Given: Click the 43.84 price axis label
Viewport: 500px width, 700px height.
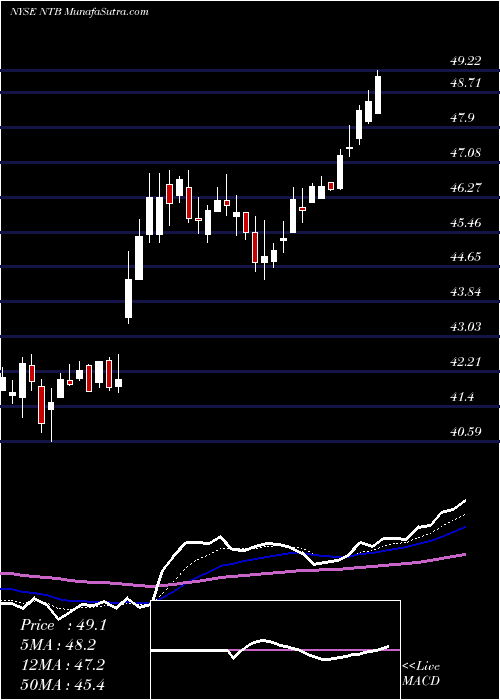Looking at the screenshot, I should [x=466, y=292].
